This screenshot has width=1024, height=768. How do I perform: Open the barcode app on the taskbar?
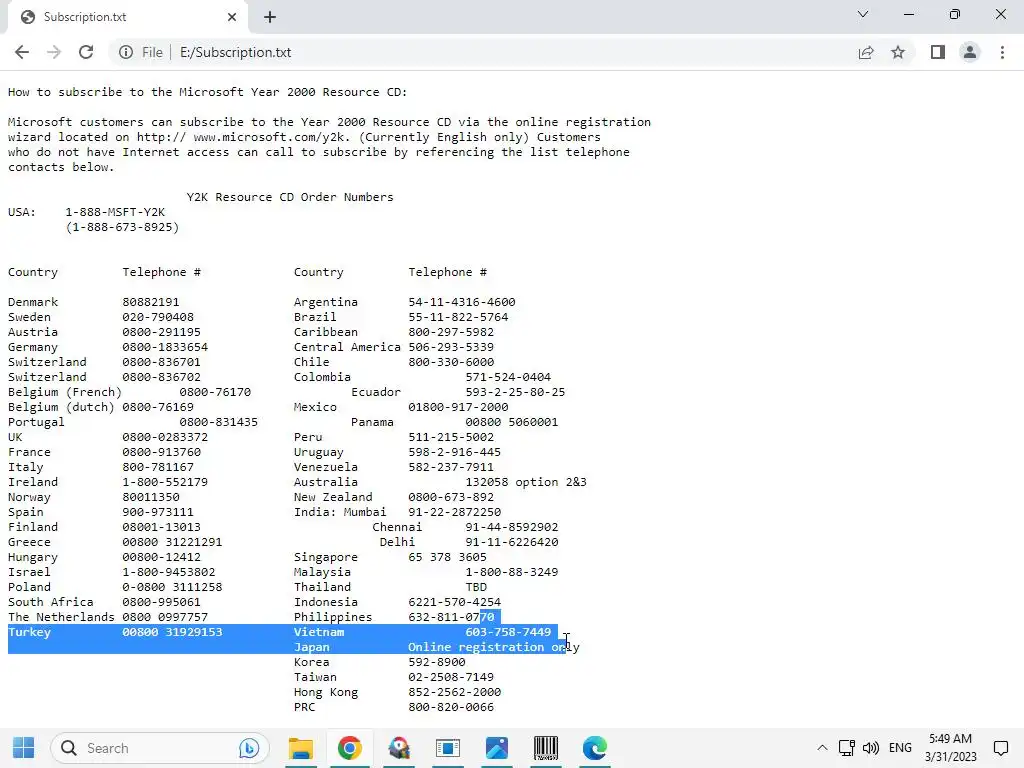coord(546,748)
